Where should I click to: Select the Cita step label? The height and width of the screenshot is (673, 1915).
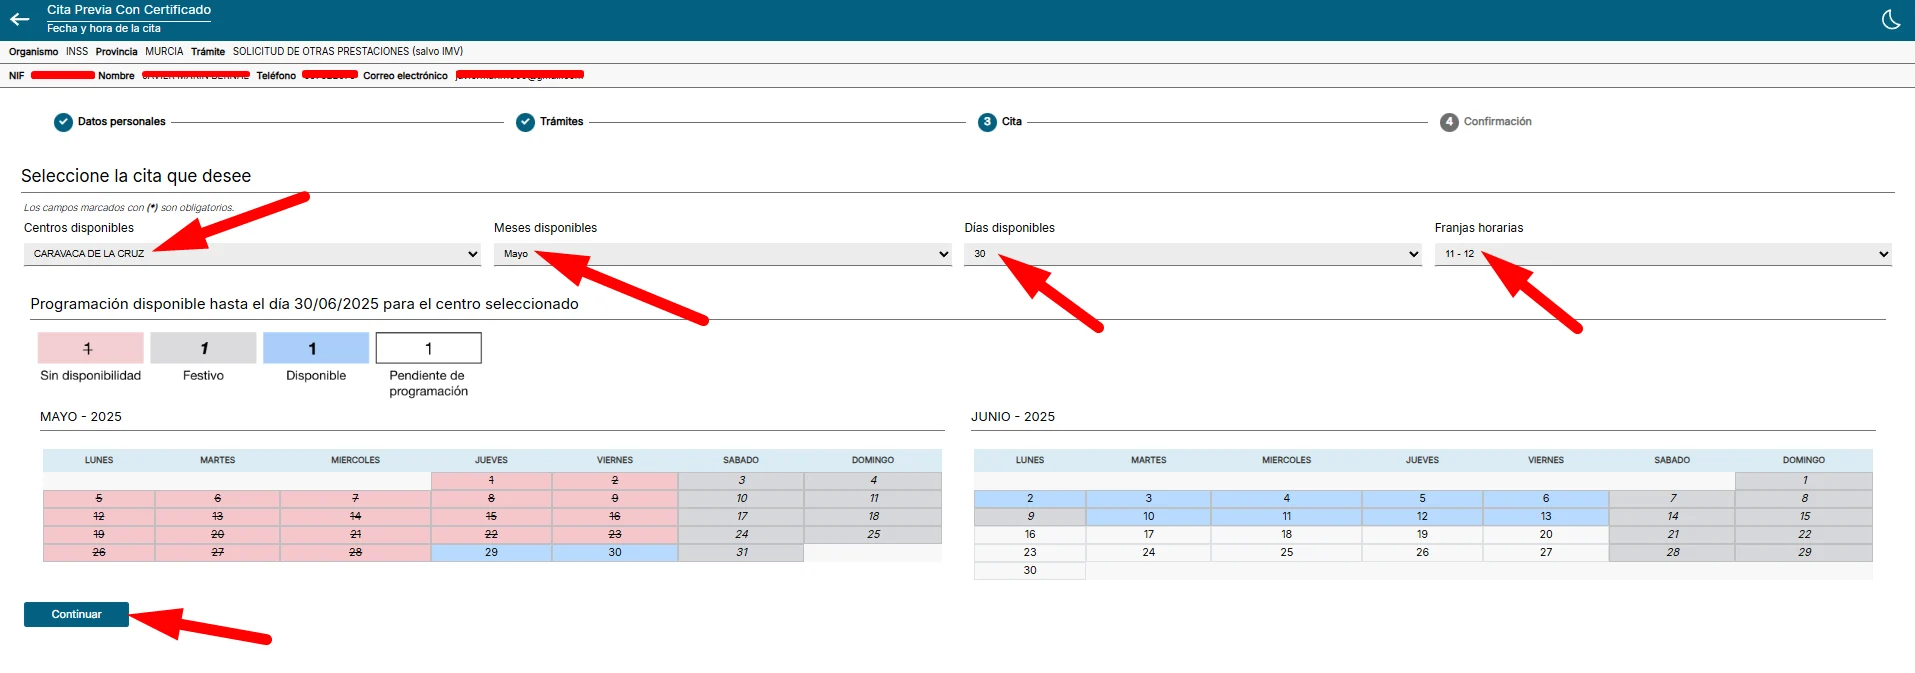coord(1012,122)
